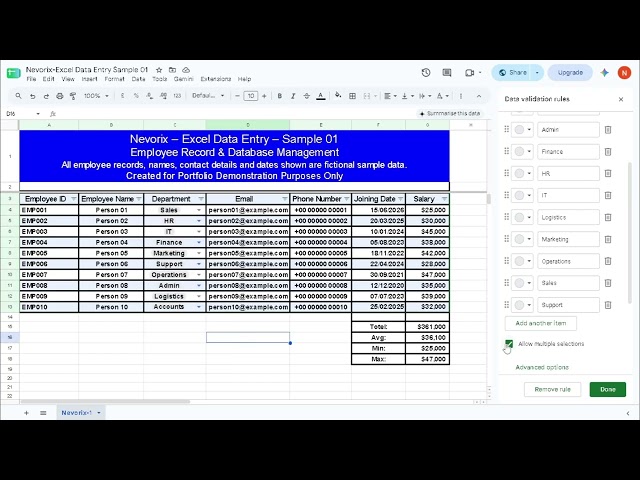The height and width of the screenshot is (480, 640).
Task: Add a new sheet with plus icon
Action: [x=27, y=413]
